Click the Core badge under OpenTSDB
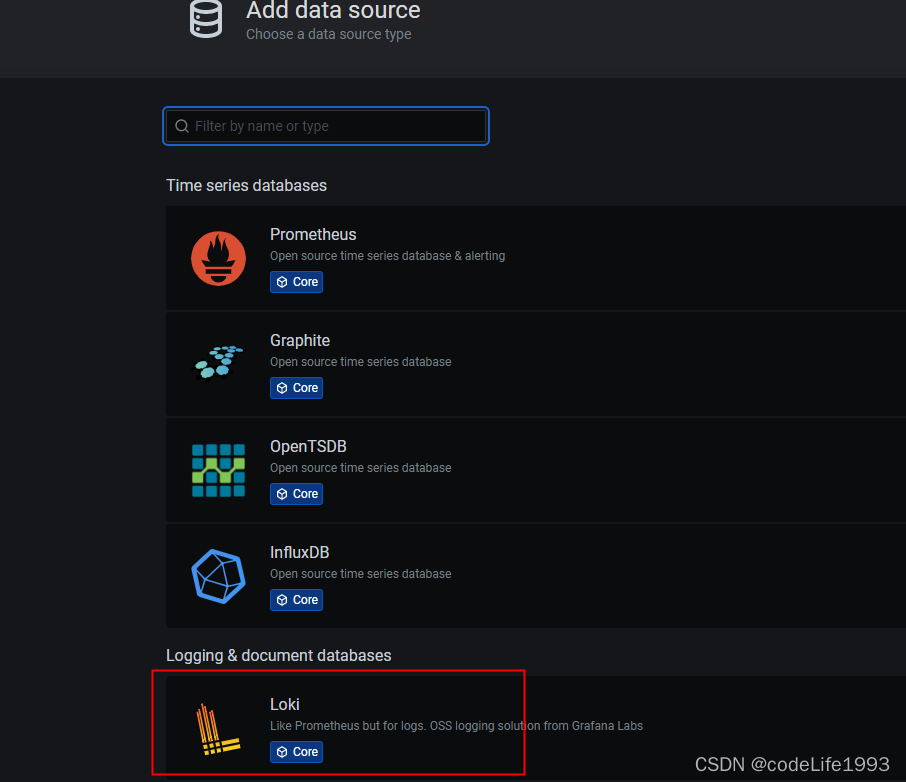 [296, 494]
